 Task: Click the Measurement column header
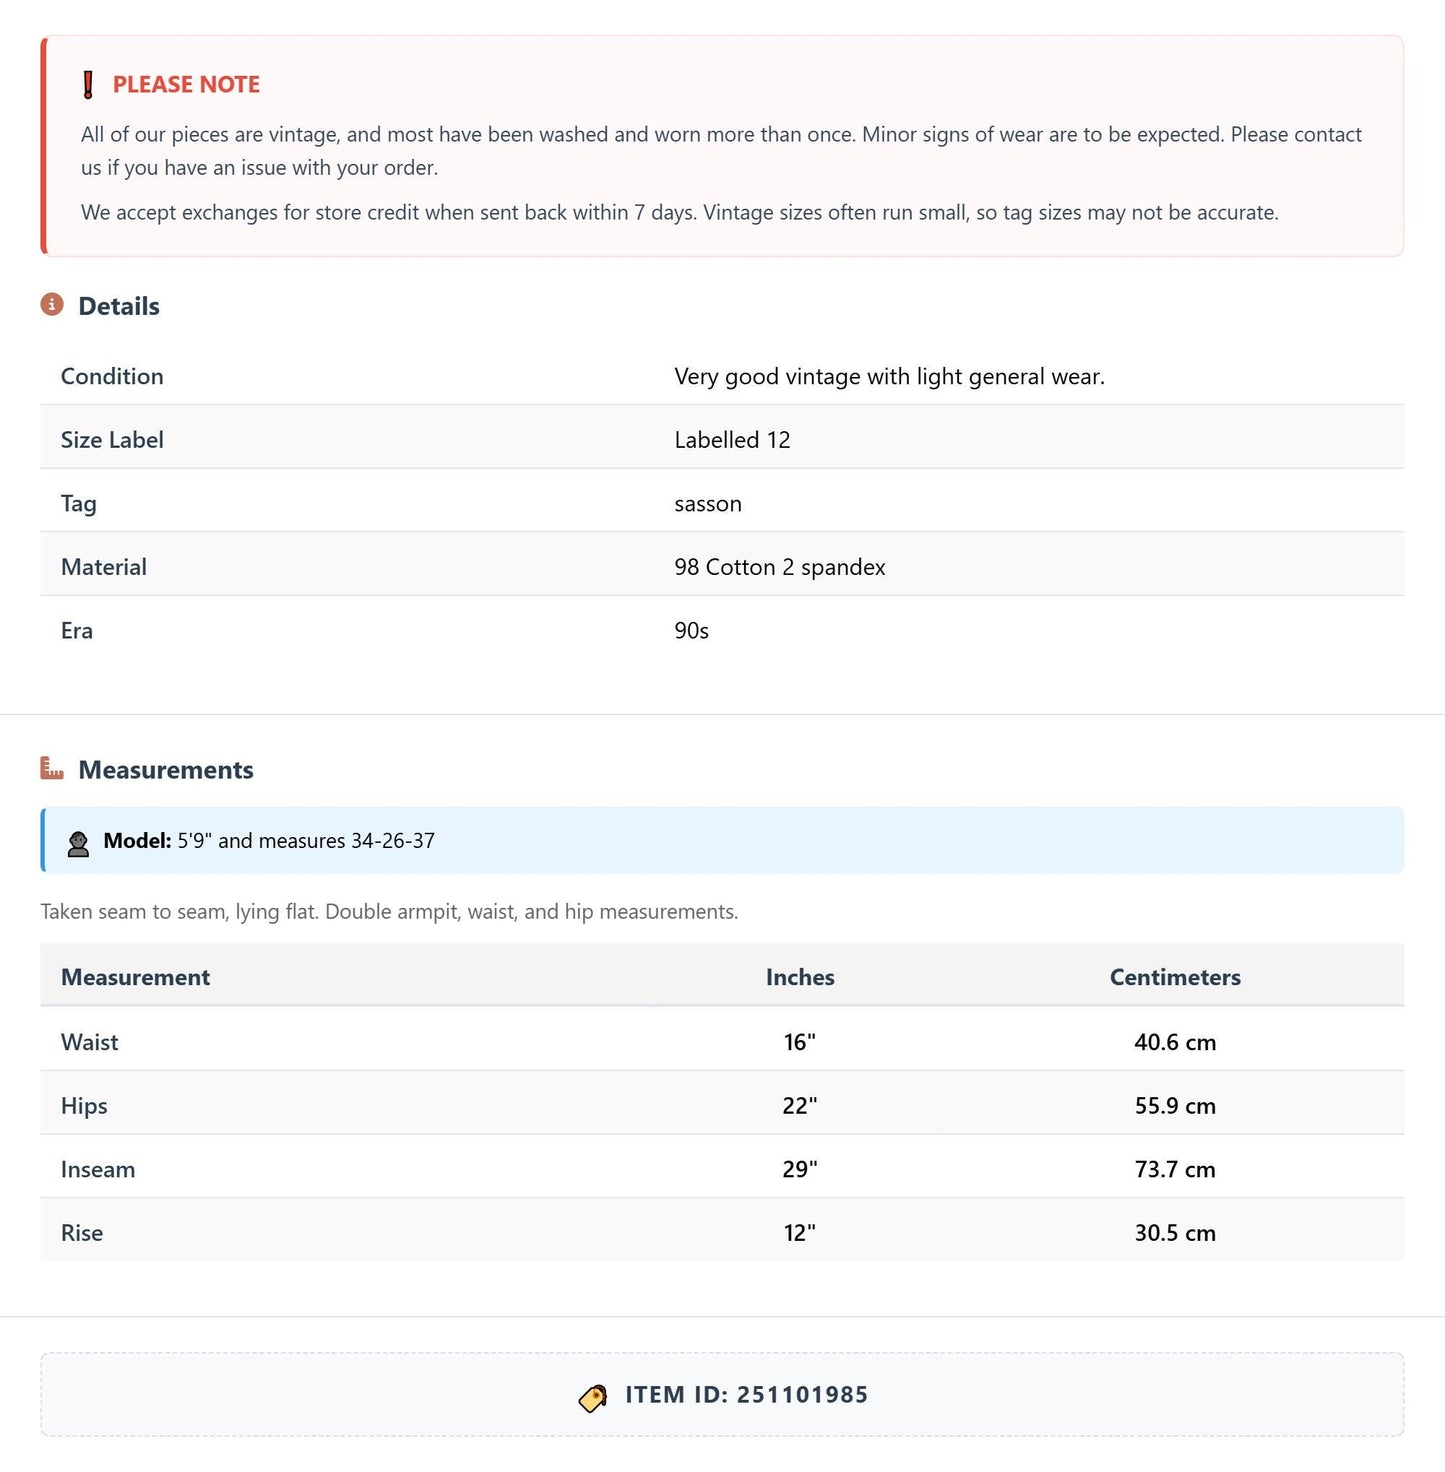pyautogui.click(x=135, y=977)
